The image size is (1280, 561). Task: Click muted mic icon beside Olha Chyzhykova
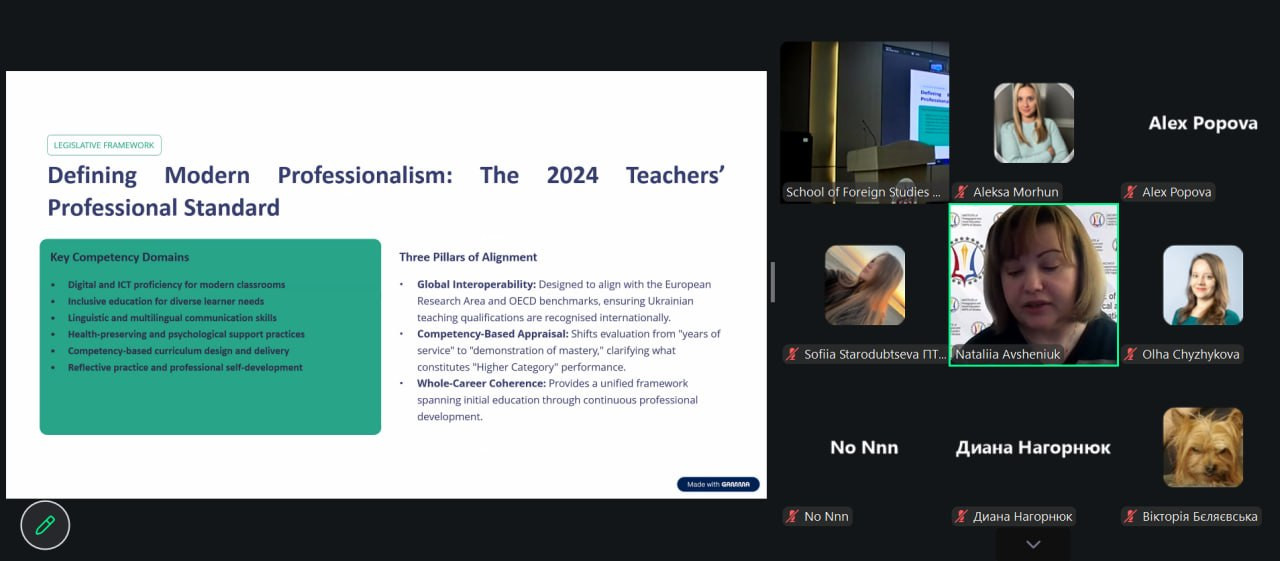tap(1131, 354)
